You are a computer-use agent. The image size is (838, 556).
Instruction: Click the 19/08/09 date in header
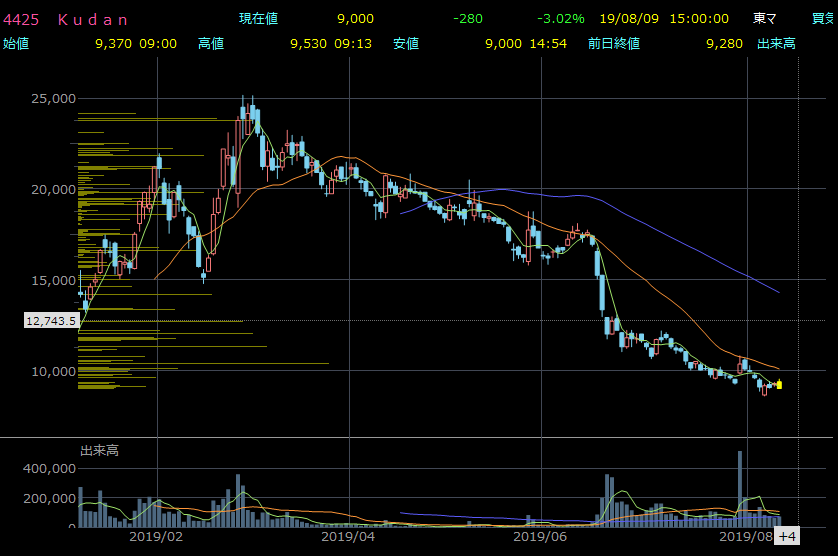click(620, 19)
